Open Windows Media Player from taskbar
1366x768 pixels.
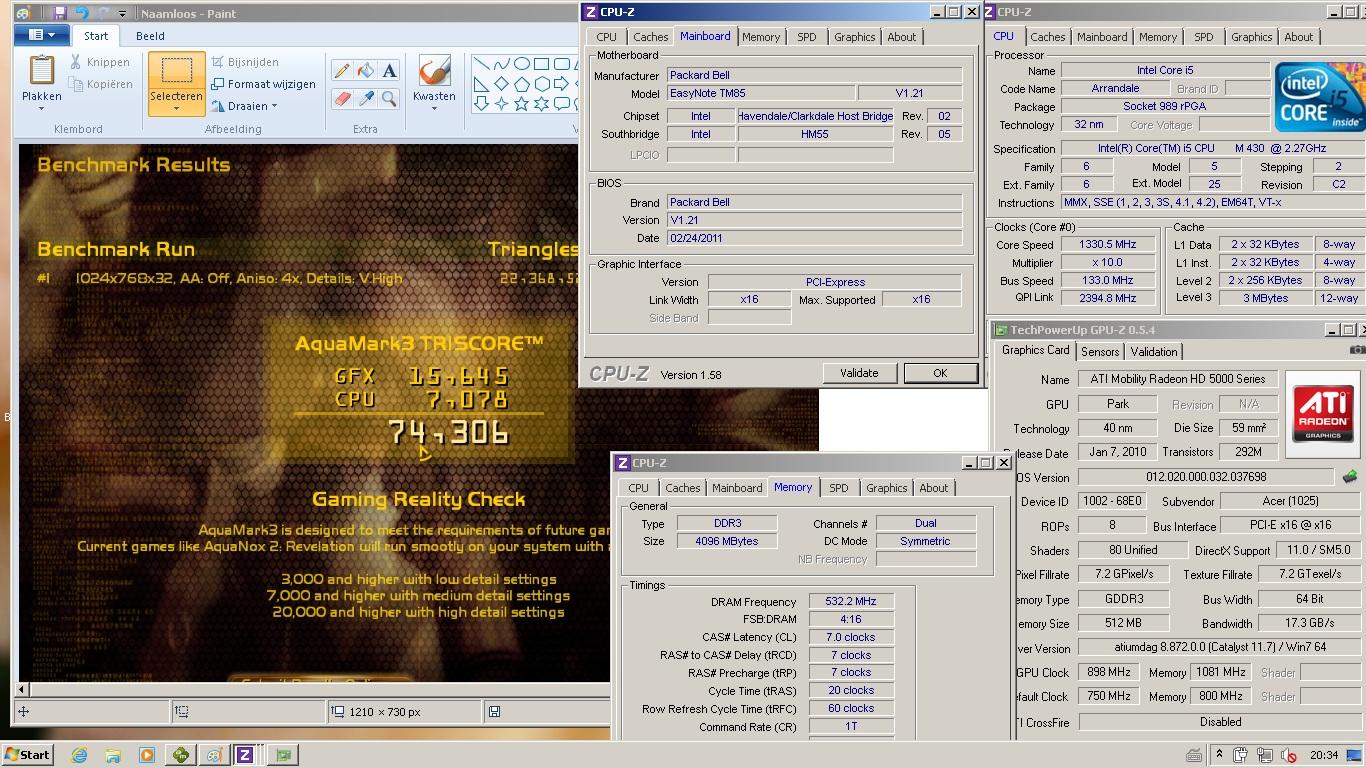pos(147,755)
